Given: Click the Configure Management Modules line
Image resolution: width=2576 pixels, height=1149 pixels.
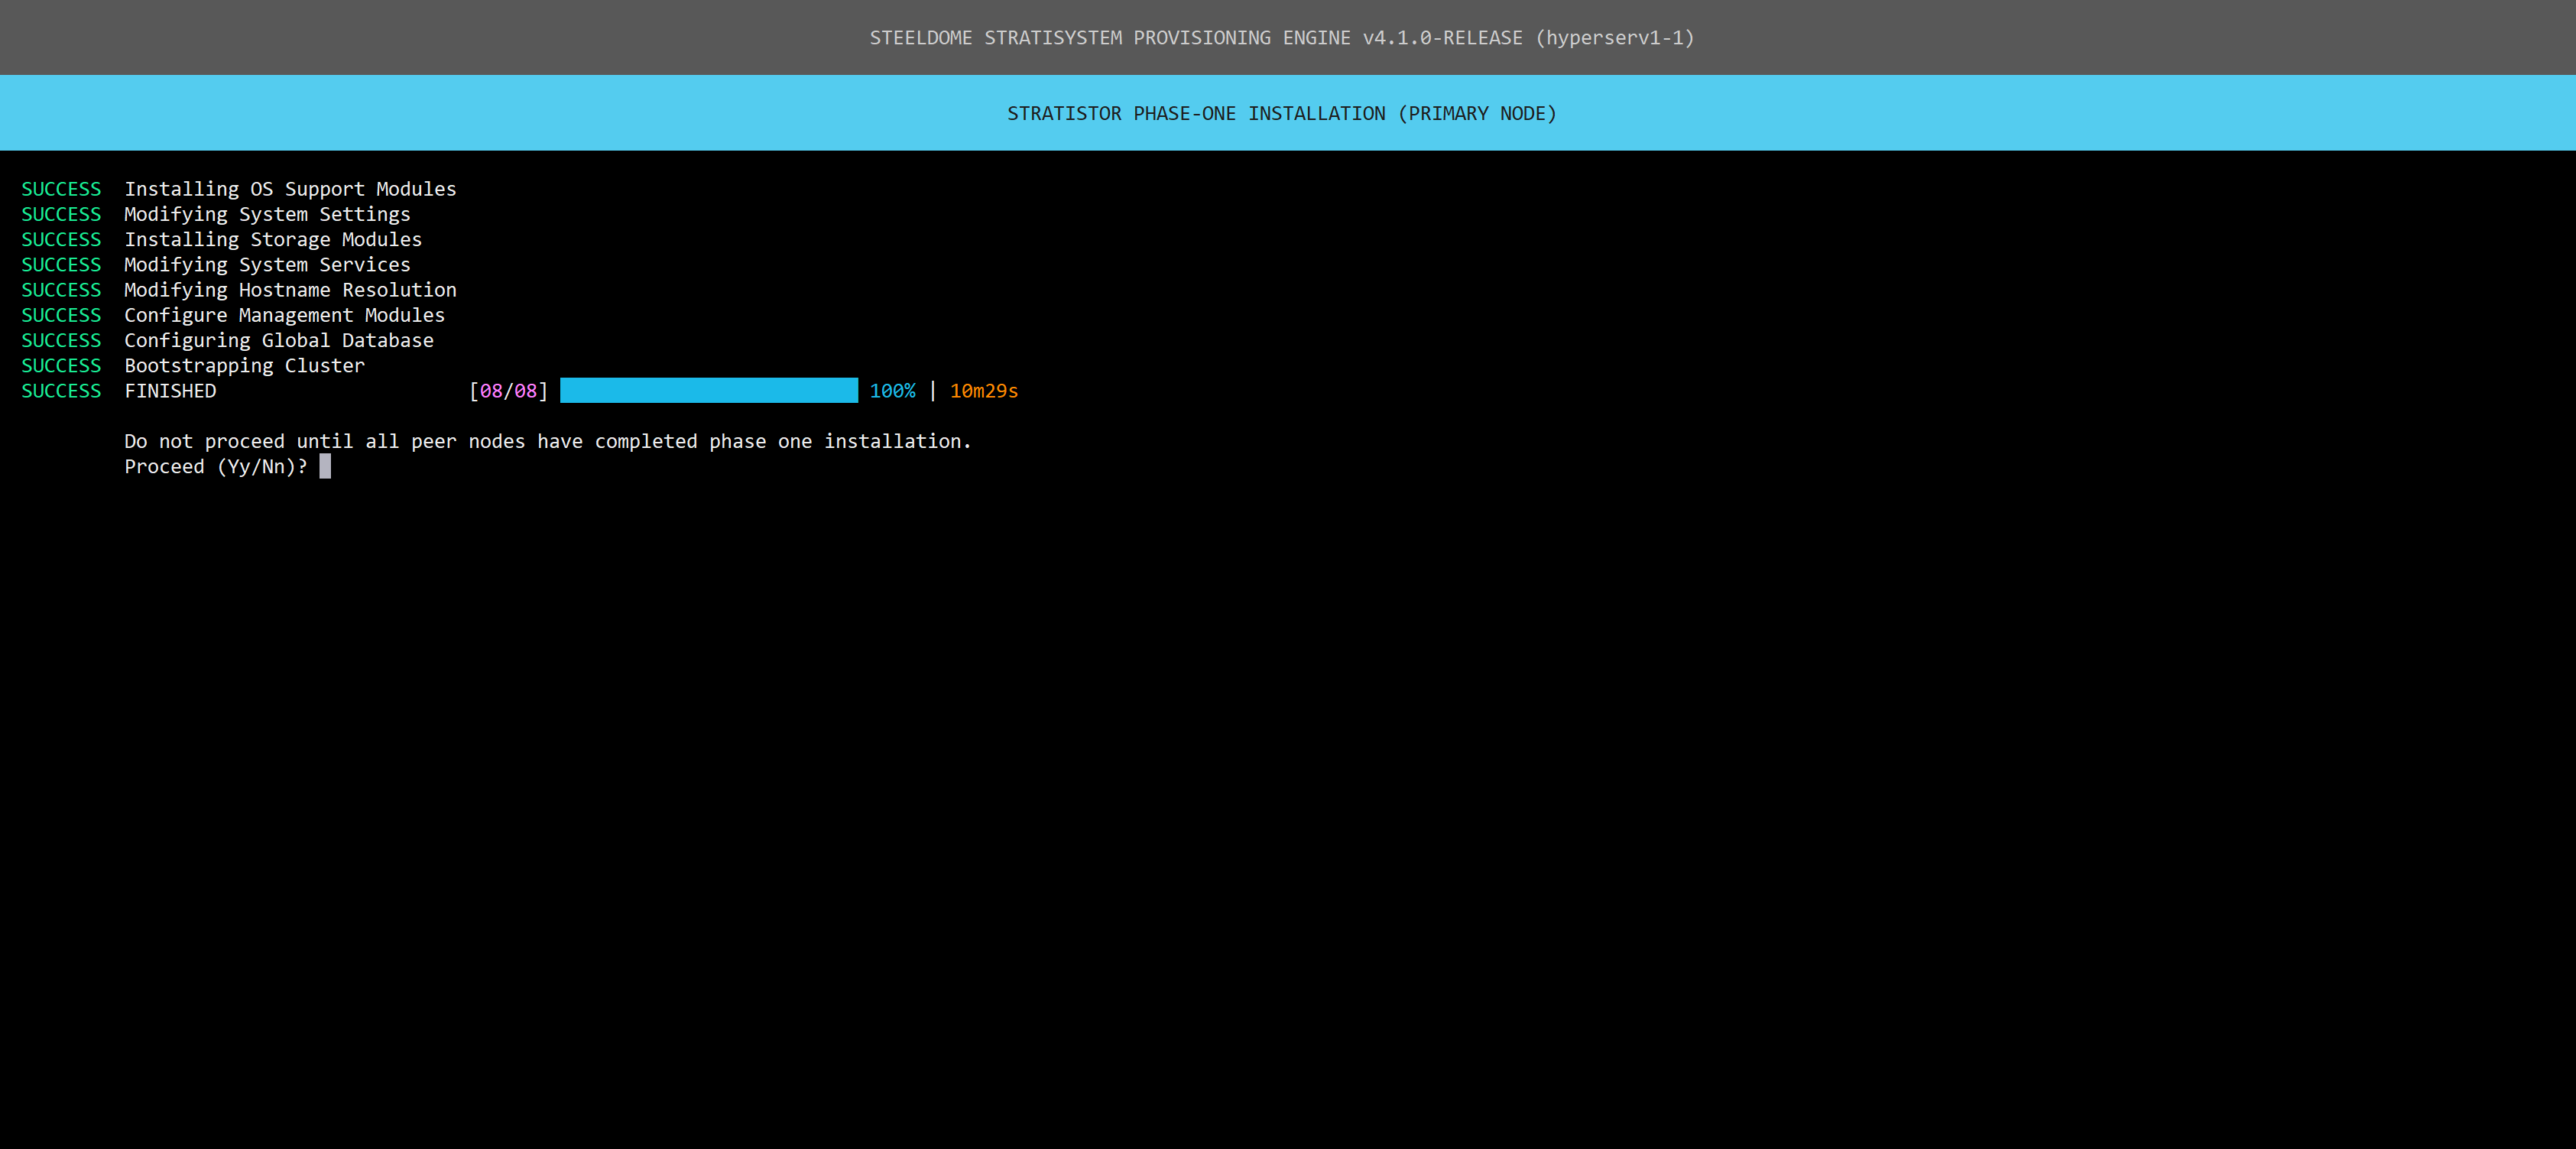Looking at the screenshot, I should [x=284, y=315].
